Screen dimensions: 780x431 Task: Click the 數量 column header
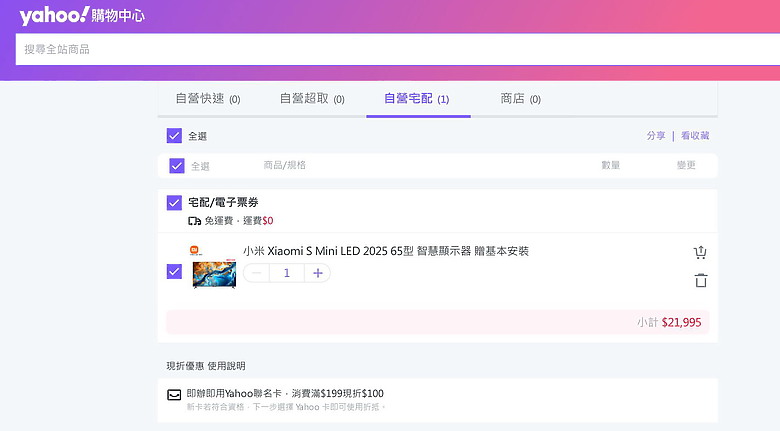pyautogui.click(x=610, y=165)
